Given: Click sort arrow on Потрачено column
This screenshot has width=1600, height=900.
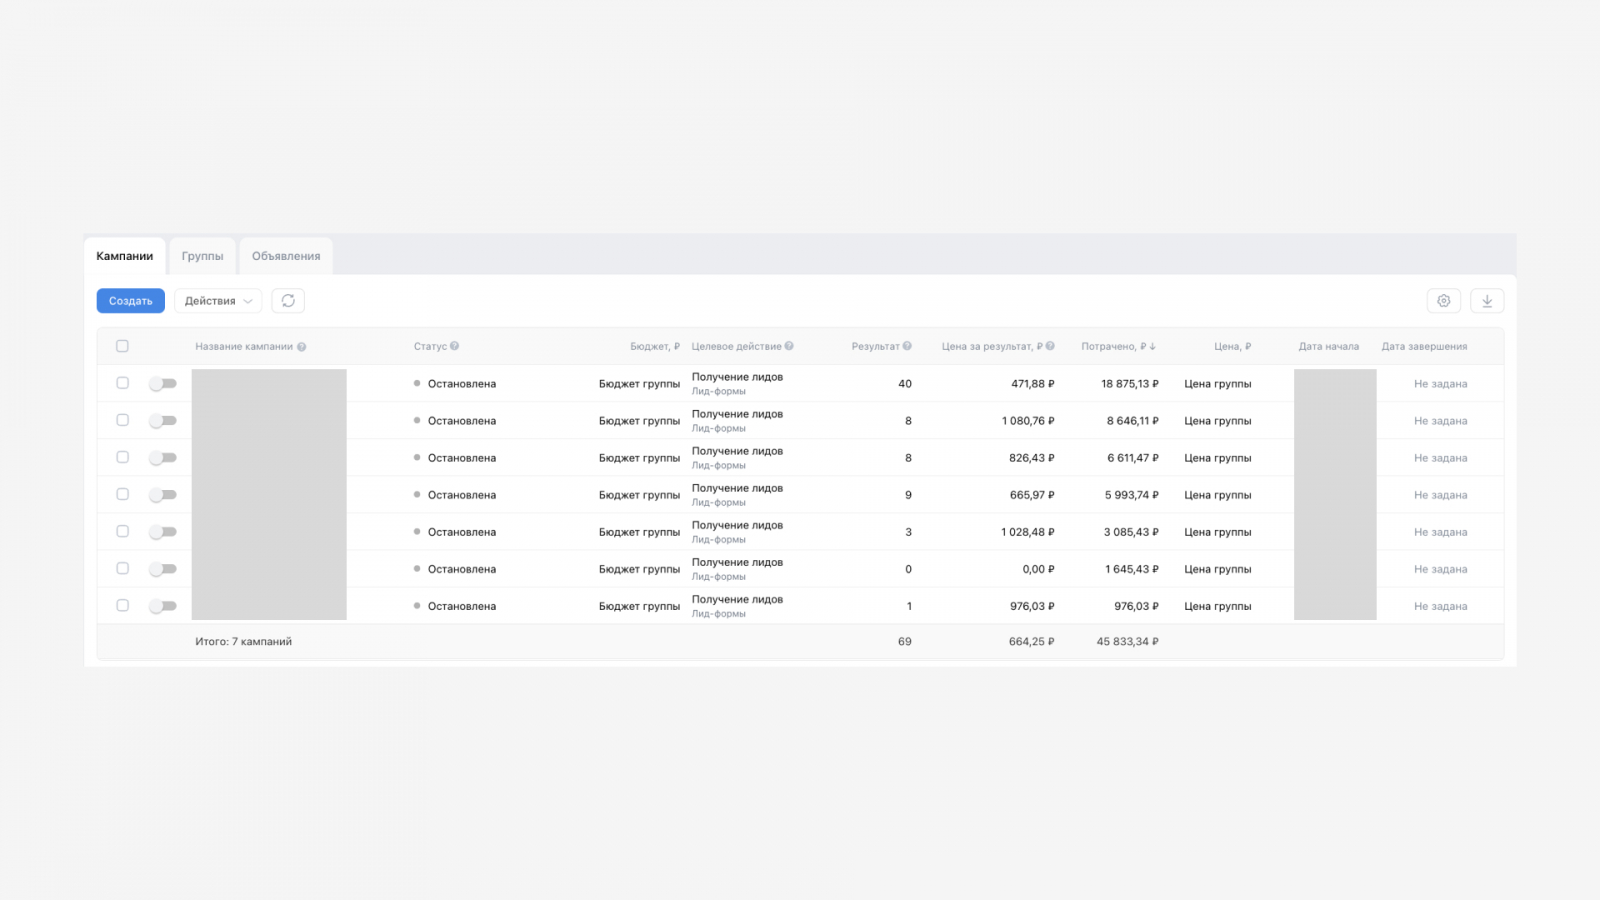Looking at the screenshot, I should (1153, 347).
